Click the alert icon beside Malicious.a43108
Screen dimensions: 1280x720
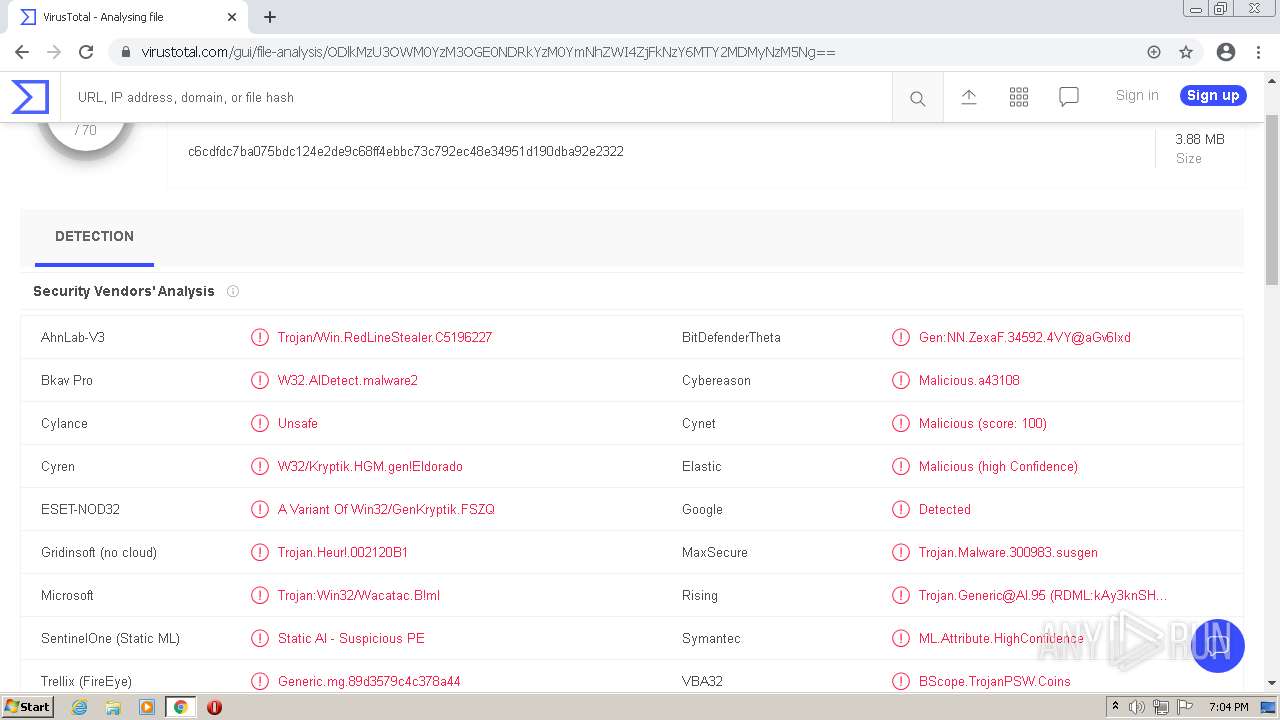(x=901, y=380)
